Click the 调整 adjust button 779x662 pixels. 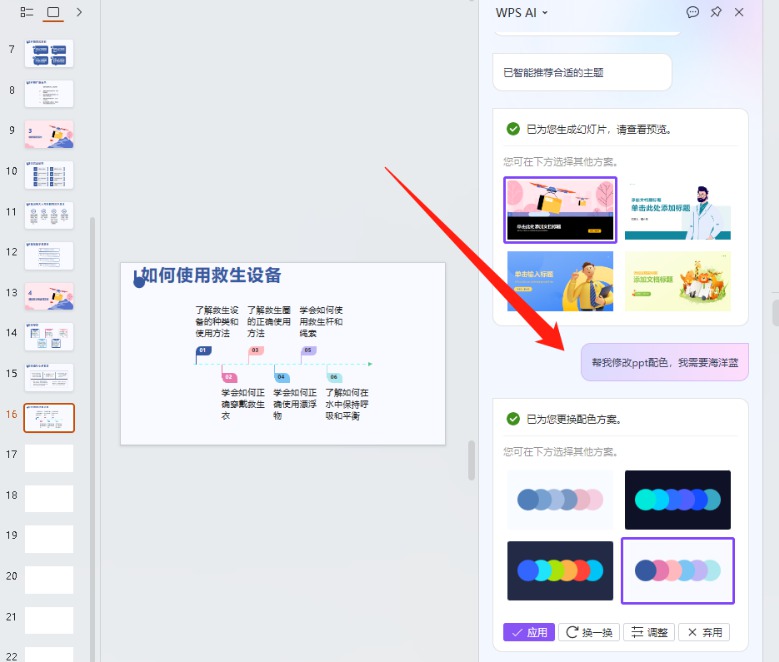649,632
